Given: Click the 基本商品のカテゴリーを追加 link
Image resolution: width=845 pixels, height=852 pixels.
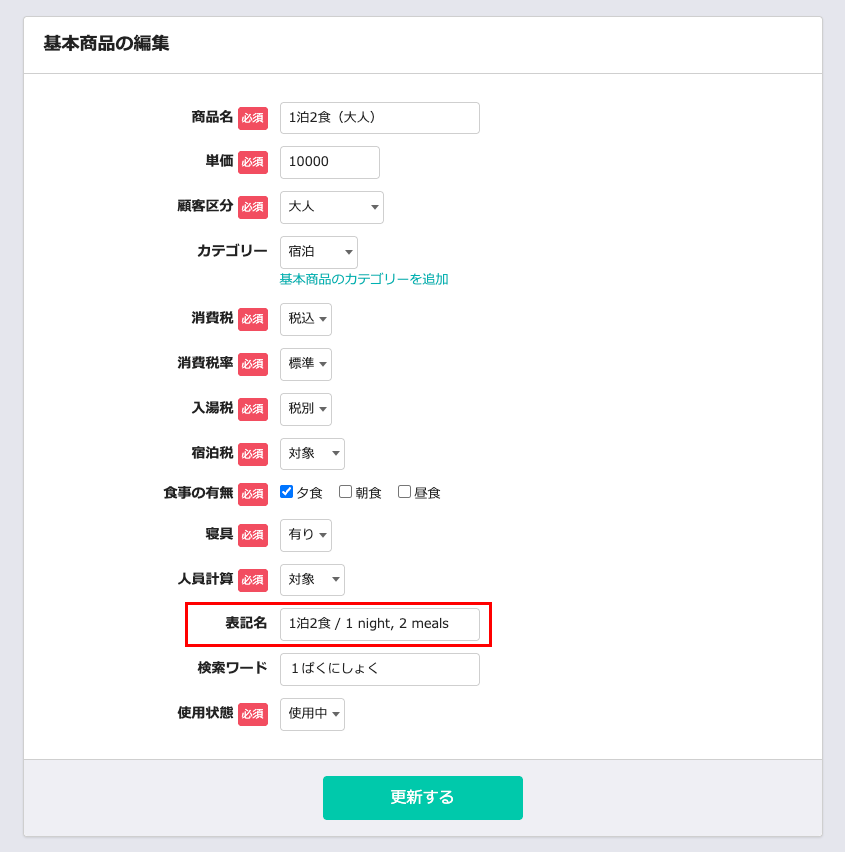Looking at the screenshot, I should (x=364, y=279).
